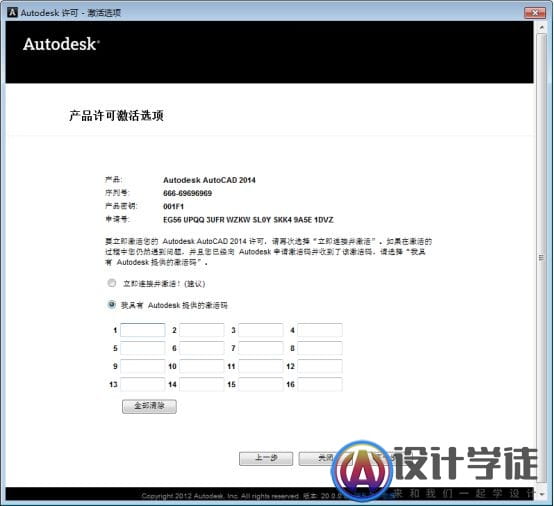Click the scrollbar up arrow
554x506 pixels.
click(541, 27)
